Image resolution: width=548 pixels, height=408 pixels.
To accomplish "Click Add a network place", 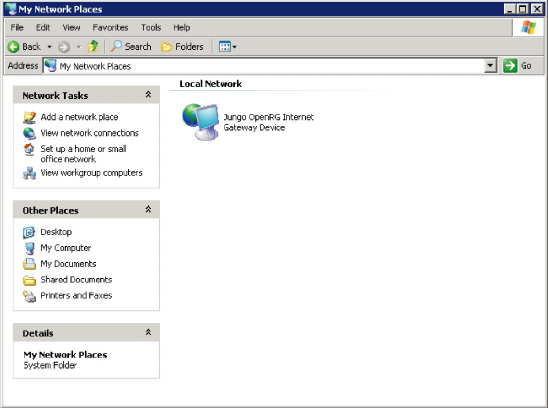I will [79, 117].
